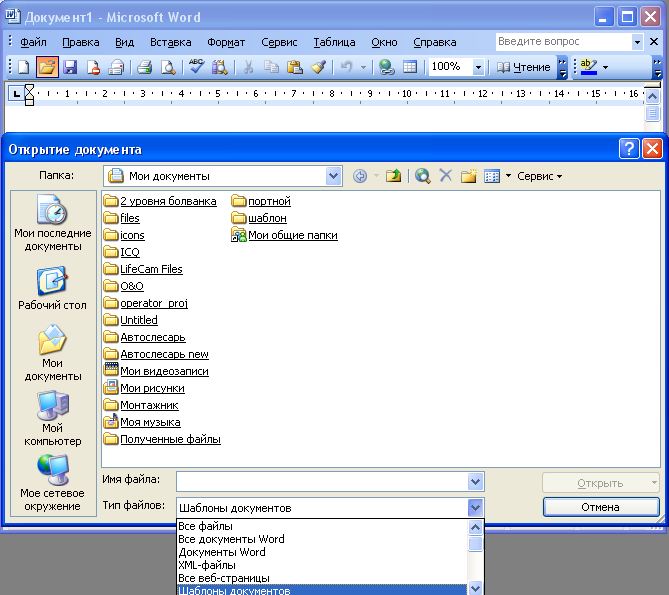Go up one folder level icon
Screen dimensions: 669x595
(x=393, y=176)
